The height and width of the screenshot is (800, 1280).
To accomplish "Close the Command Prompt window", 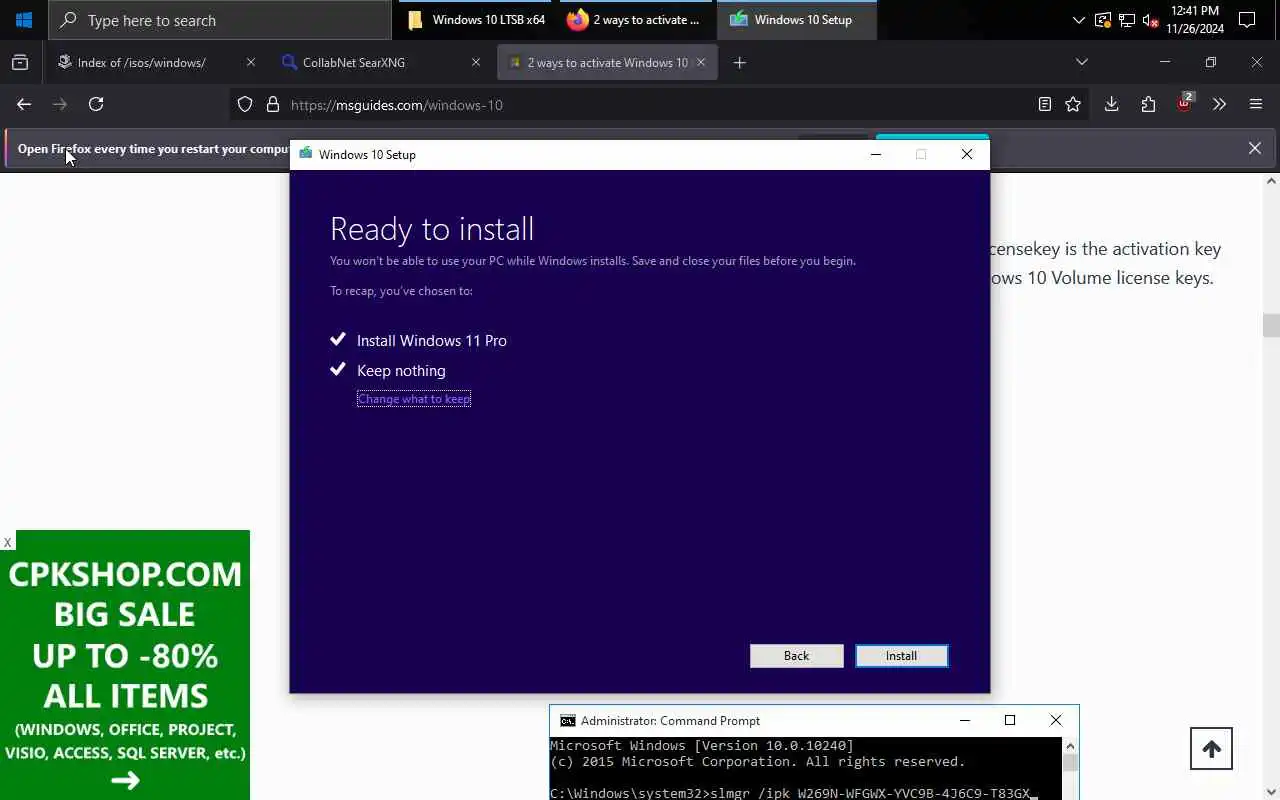I will click(x=1055, y=720).
